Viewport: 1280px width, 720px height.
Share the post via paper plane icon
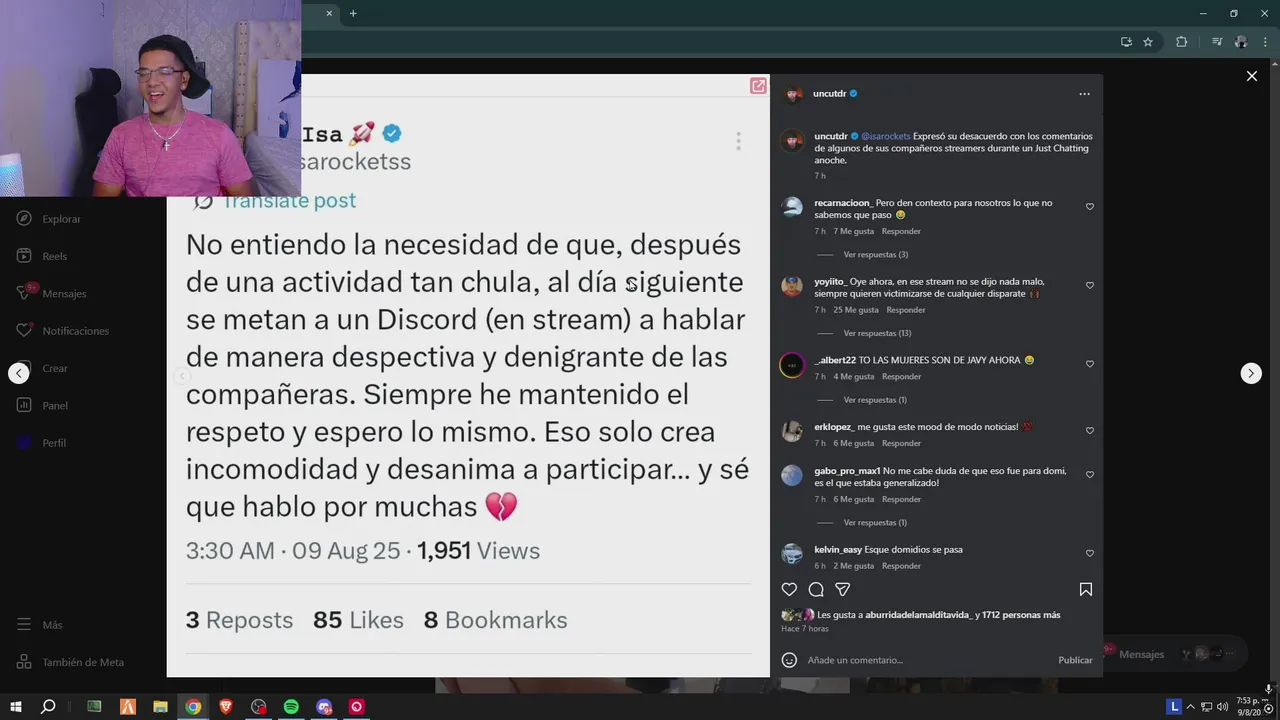point(842,590)
